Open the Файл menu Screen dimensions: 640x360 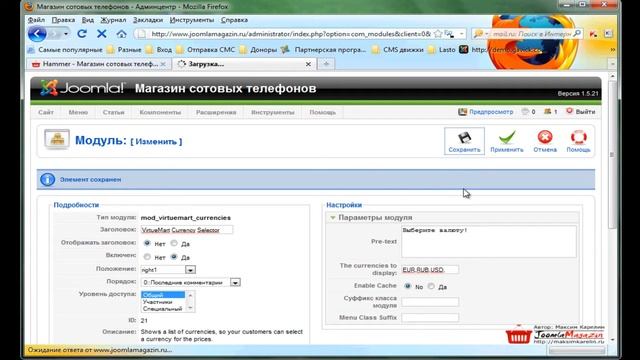[x=36, y=20]
